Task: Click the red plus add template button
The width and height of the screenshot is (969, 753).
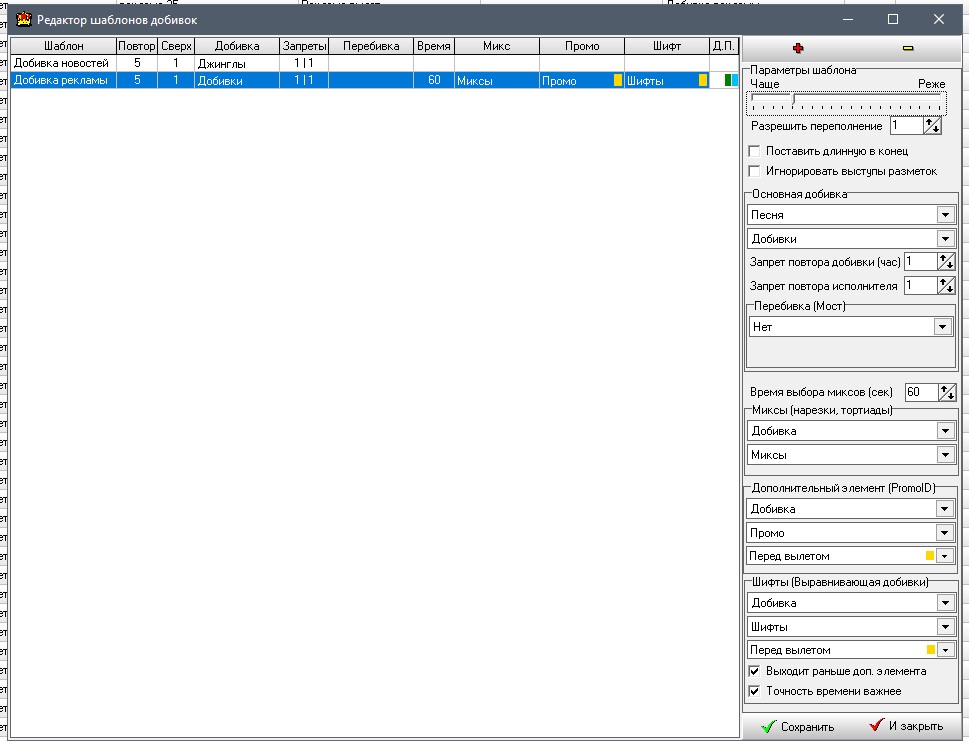Action: pos(797,47)
